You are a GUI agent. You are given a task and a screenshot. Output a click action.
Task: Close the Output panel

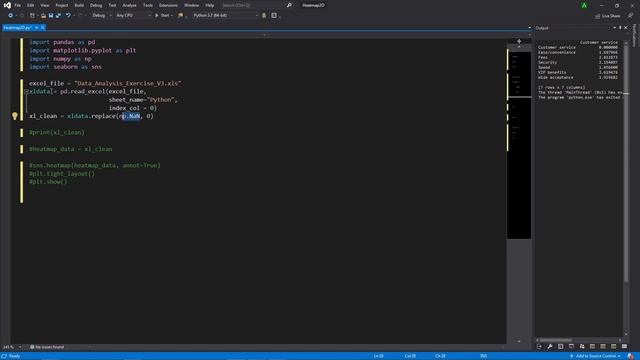(x=626, y=28)
